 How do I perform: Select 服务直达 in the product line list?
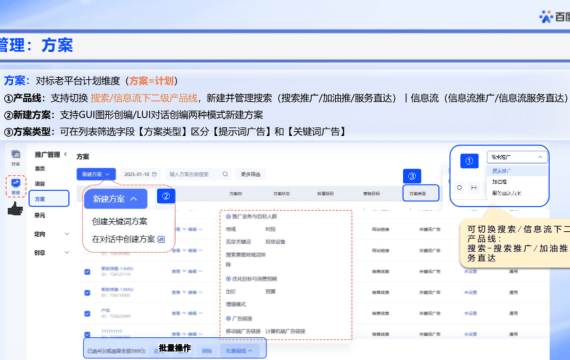(x=506, y=193)
